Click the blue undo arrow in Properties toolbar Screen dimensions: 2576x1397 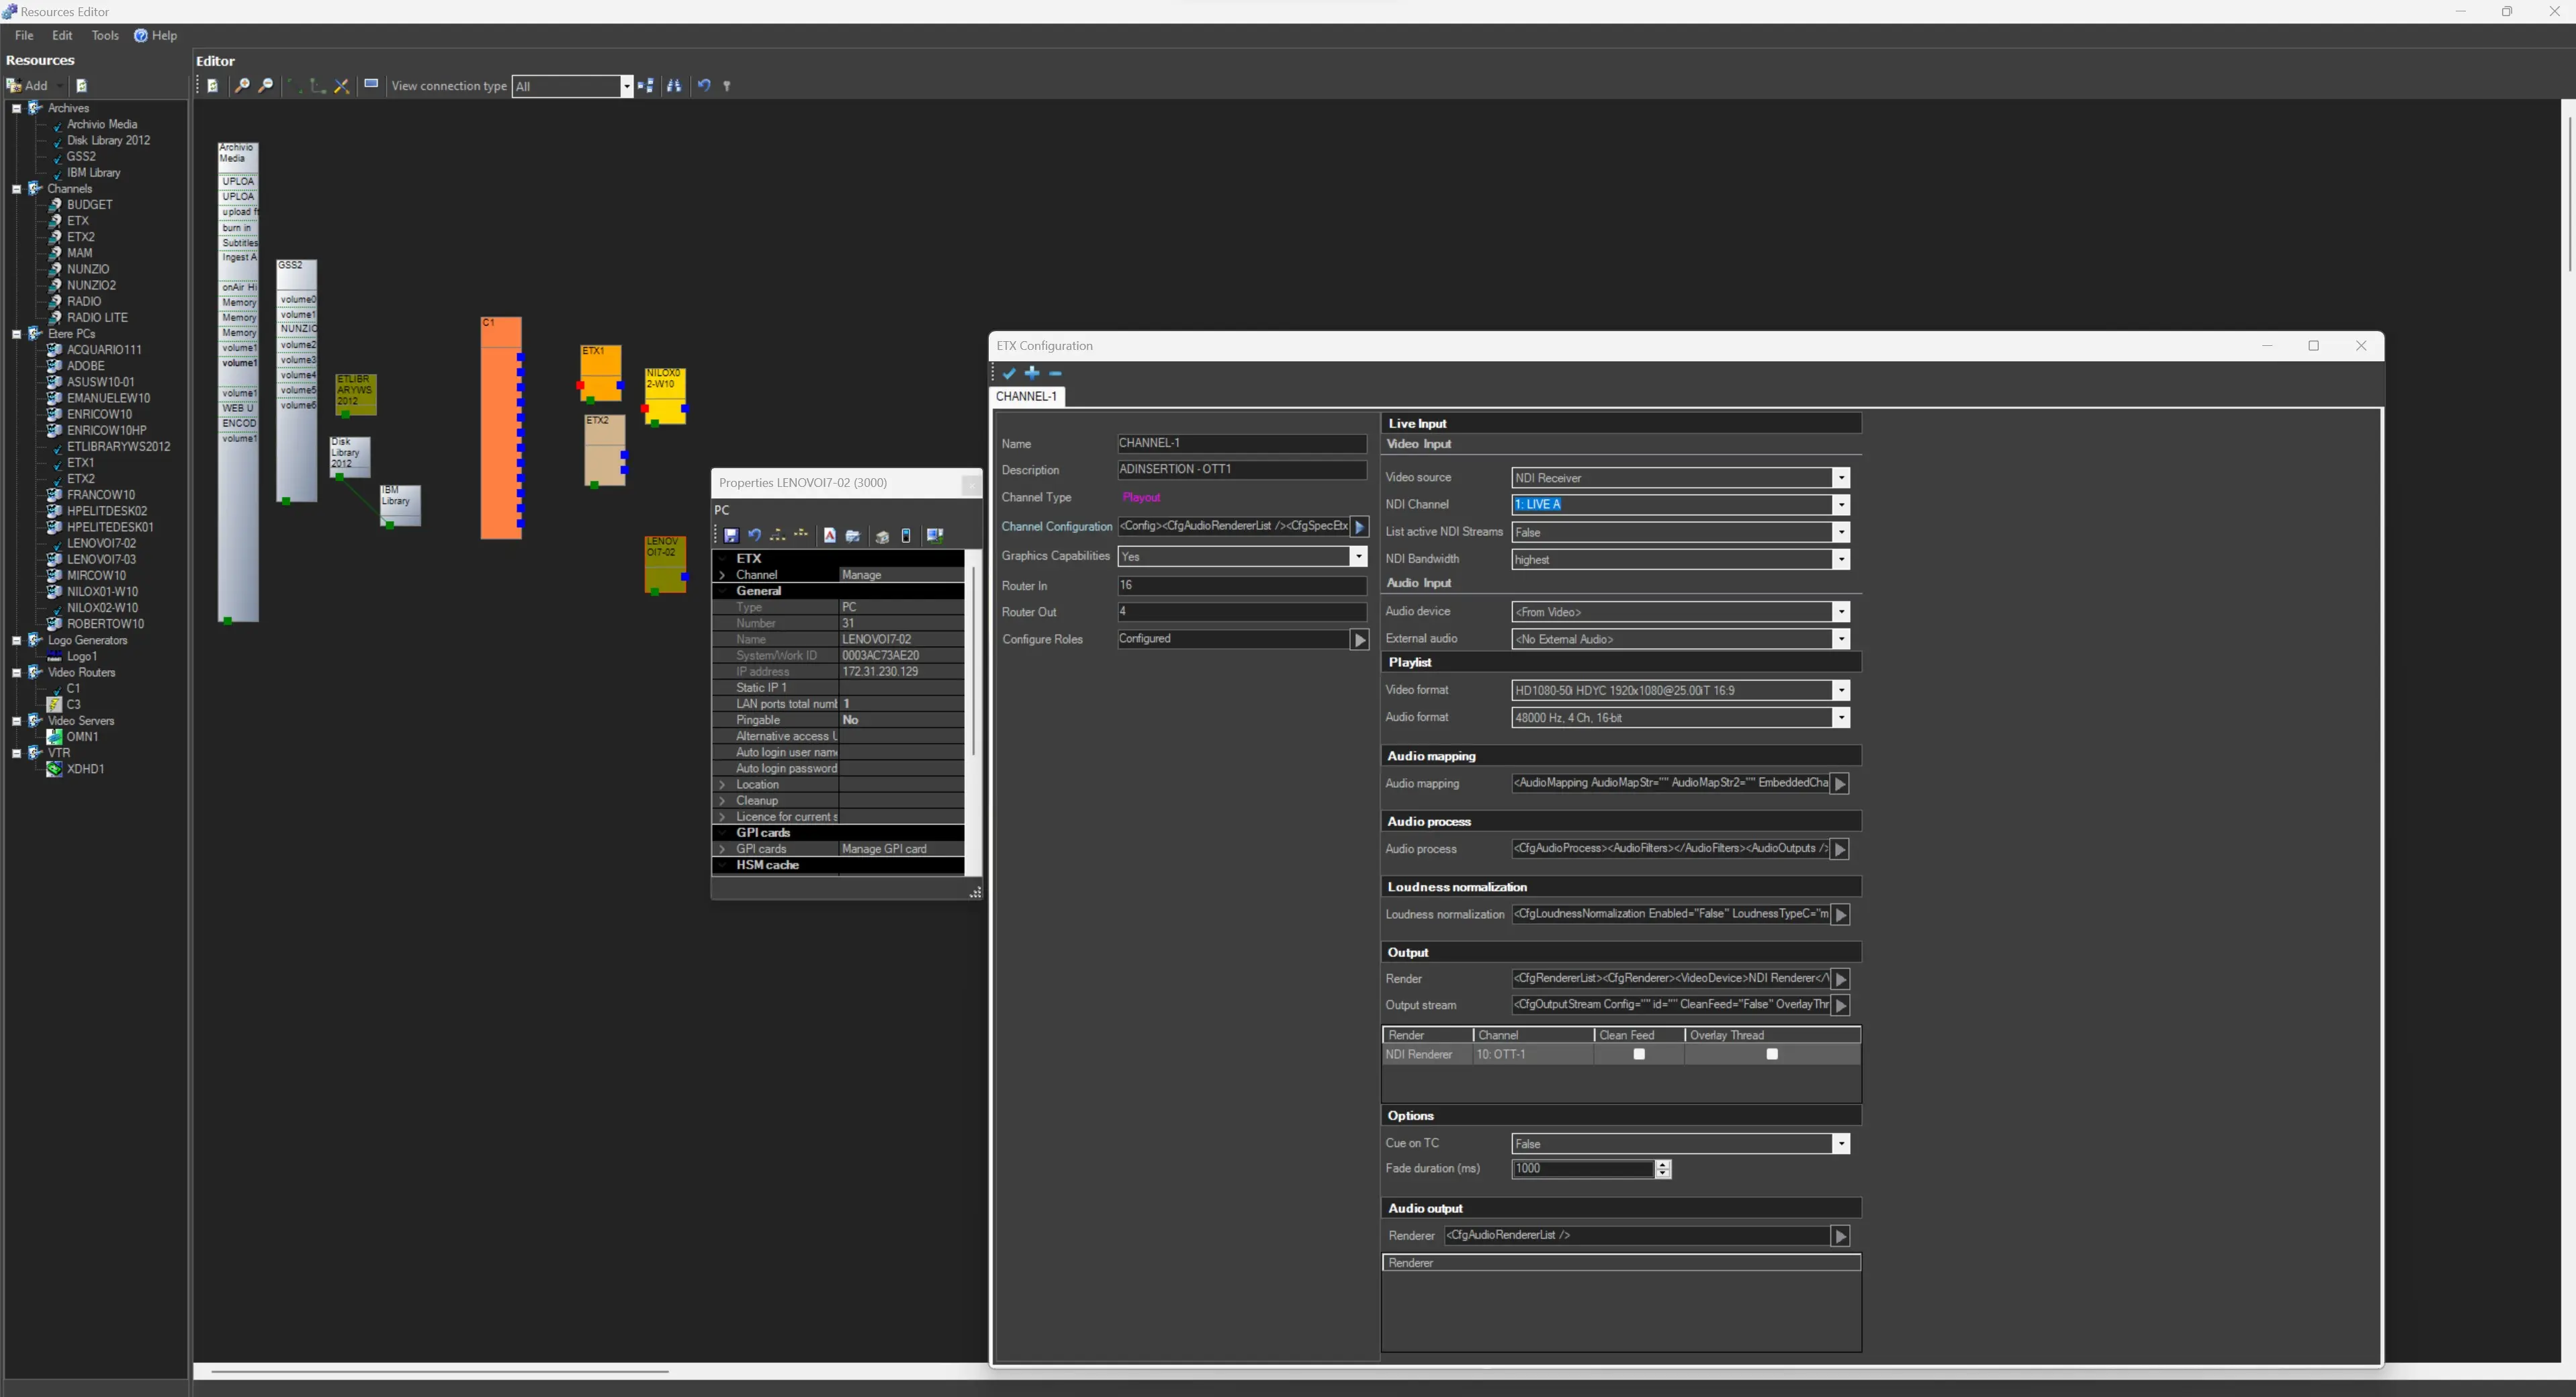point(754,536)
